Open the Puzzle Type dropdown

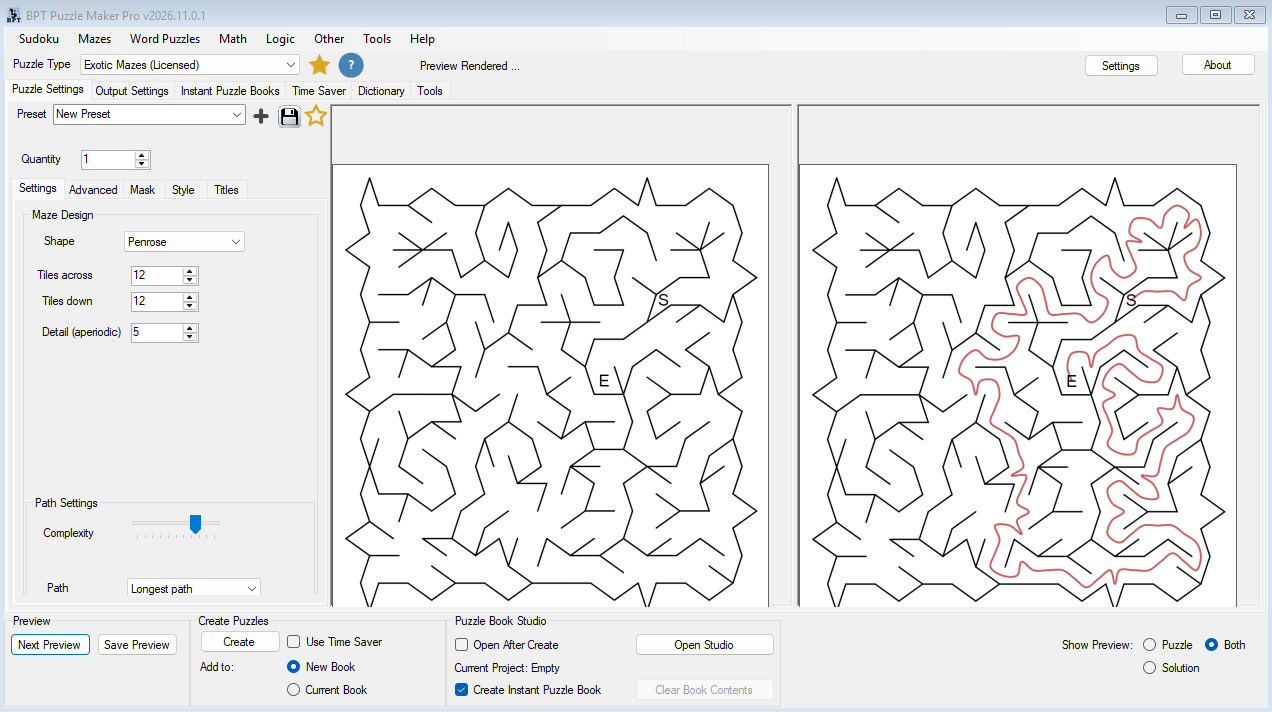[190, 65]
